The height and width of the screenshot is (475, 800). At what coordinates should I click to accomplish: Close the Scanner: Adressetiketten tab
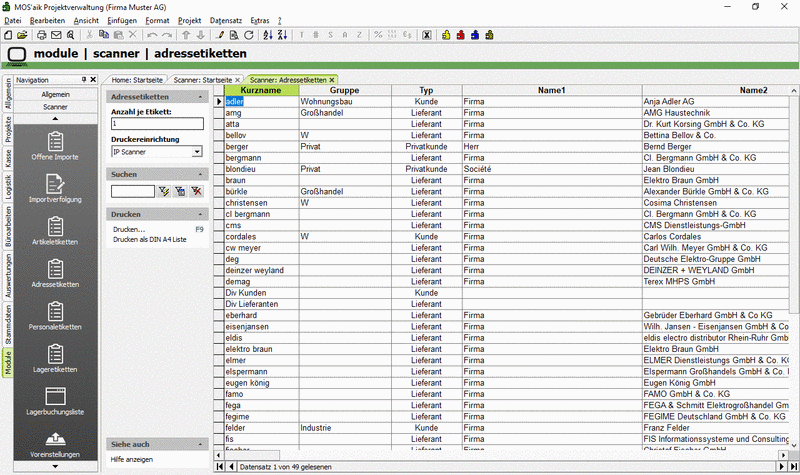pos(332,80)
